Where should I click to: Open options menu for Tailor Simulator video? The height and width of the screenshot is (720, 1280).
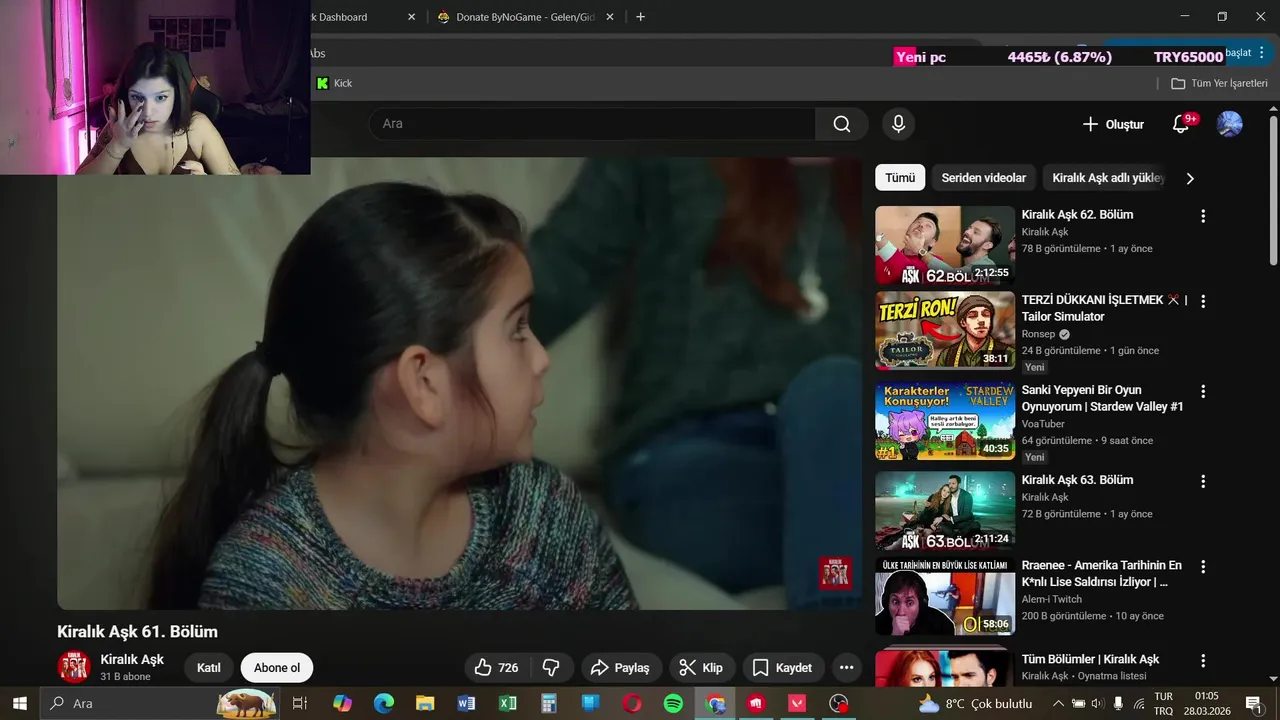click(1203, 301)
